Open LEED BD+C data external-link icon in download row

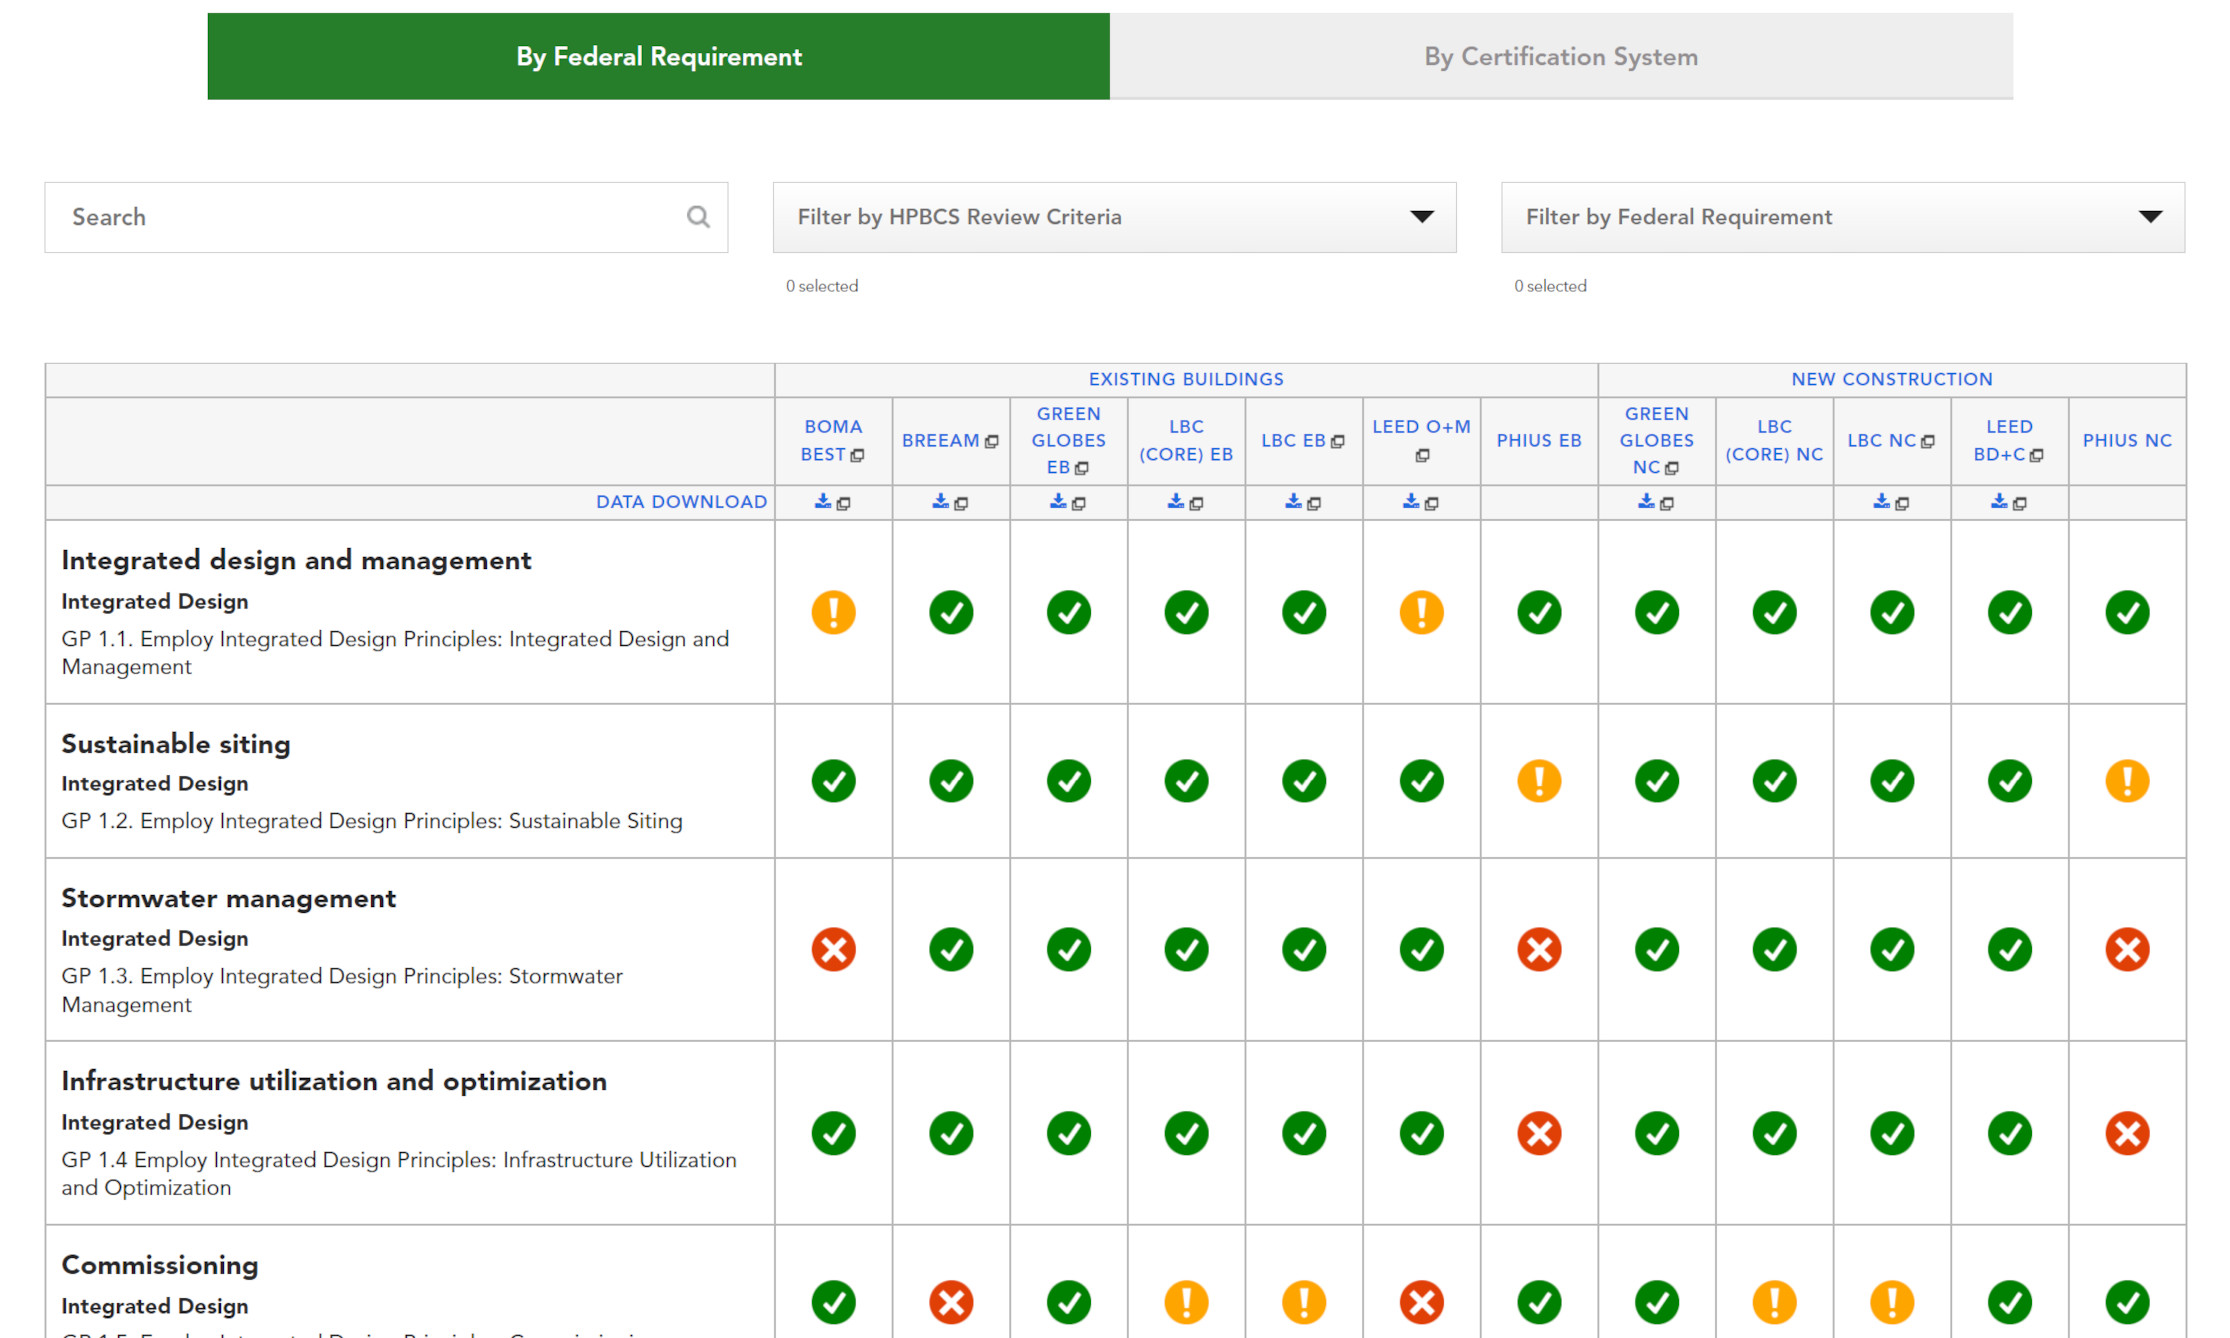point(2020,503)
